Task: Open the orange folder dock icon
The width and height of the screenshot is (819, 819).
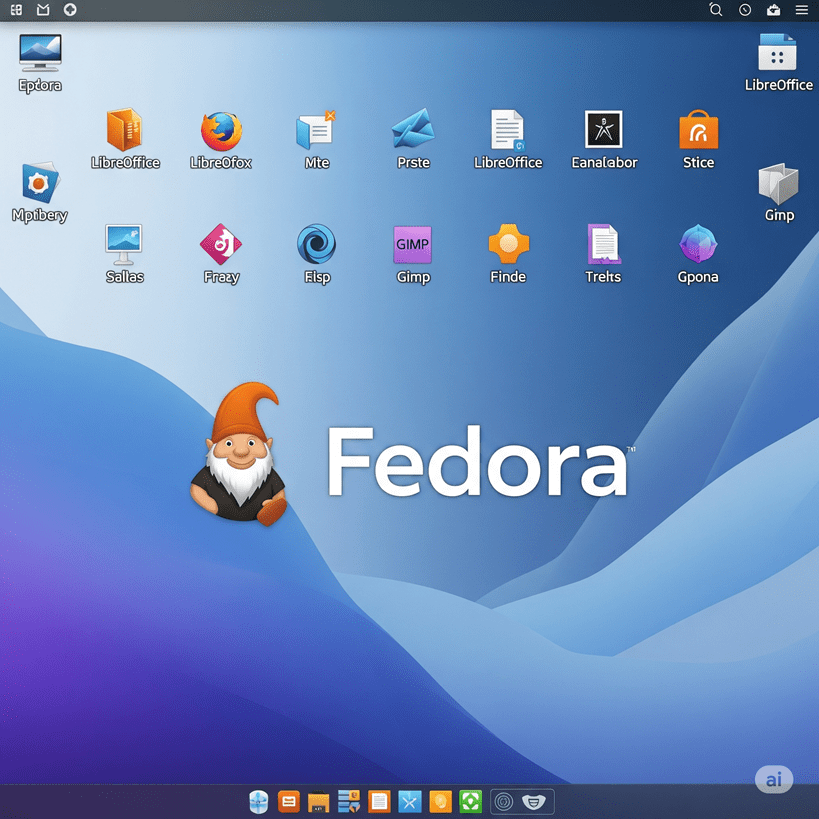Action: [318, 802]
